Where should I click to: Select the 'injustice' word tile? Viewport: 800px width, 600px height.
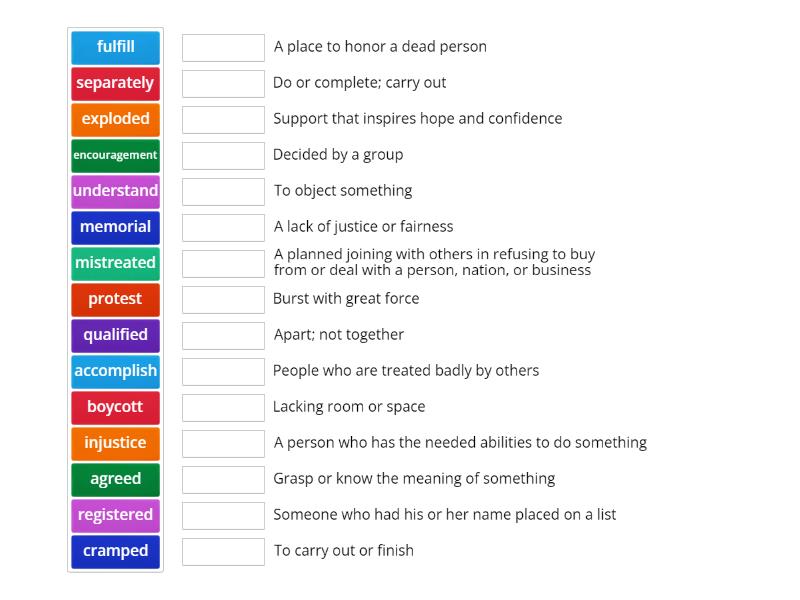coord(115,443)
